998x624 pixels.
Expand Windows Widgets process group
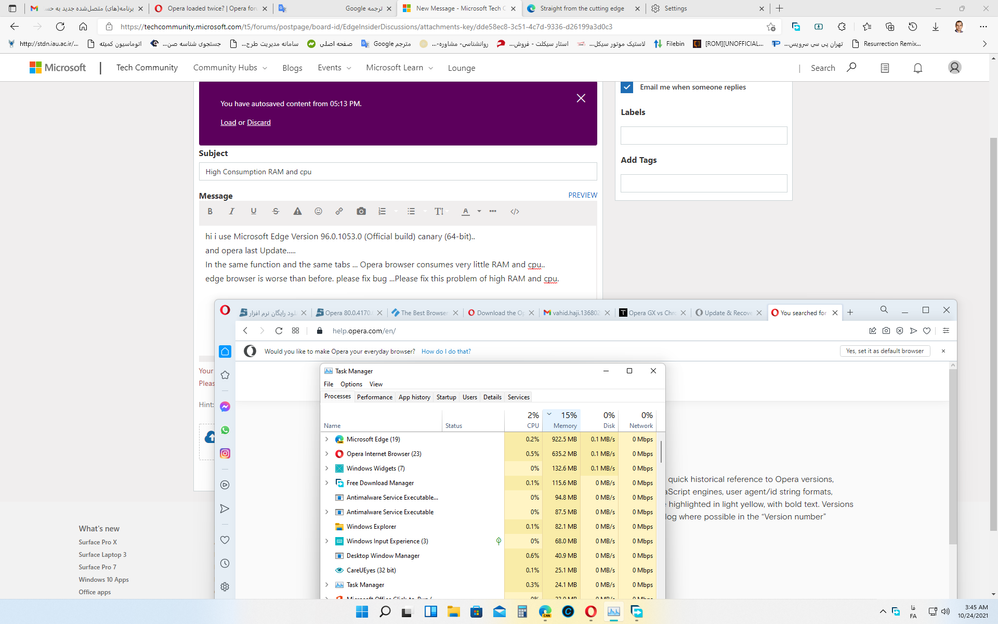click(327, 469)
